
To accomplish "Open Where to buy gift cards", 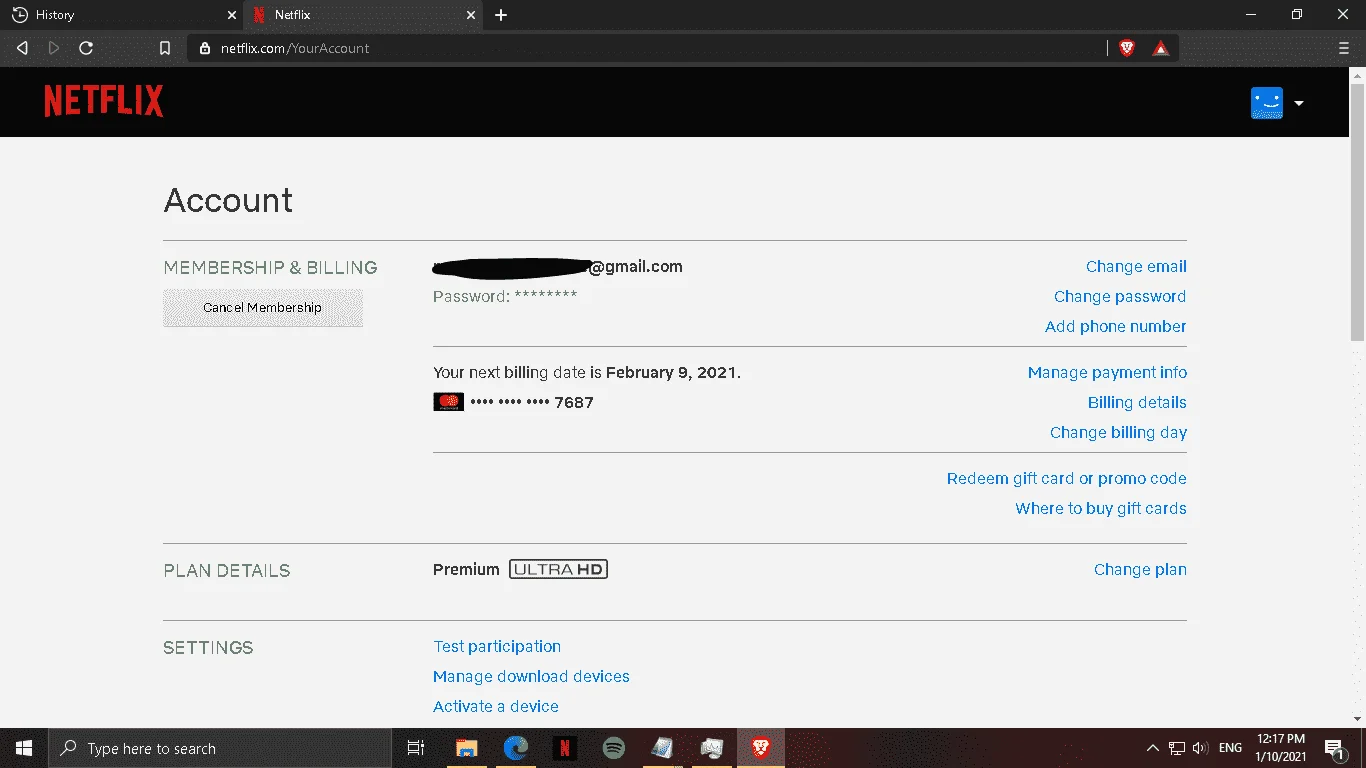I will pyautogui.click(x=1101, y=509).
